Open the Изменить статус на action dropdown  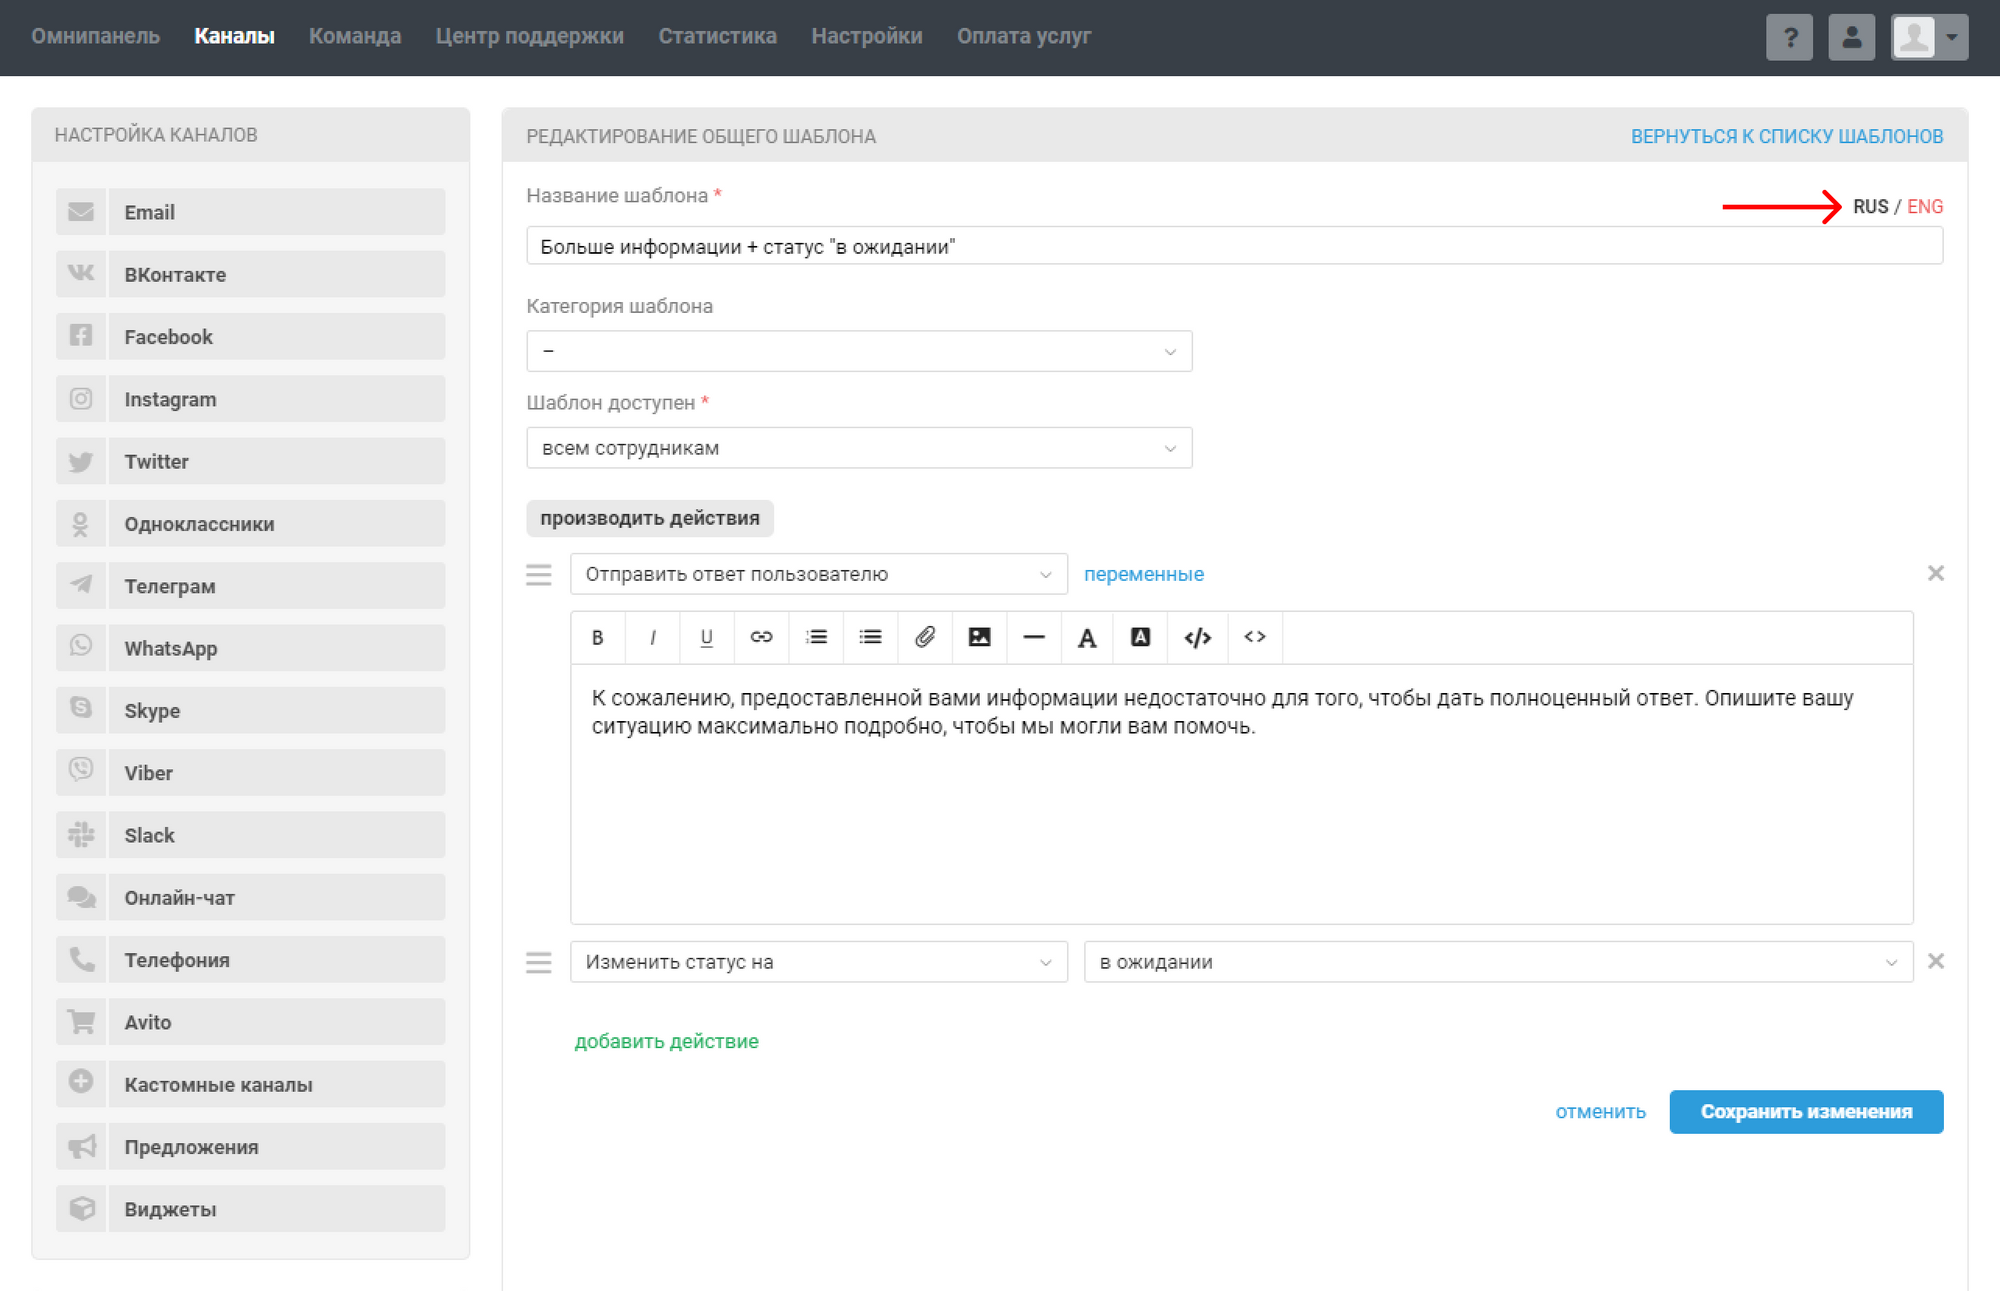pyautogui.click(x=819, y=962)
